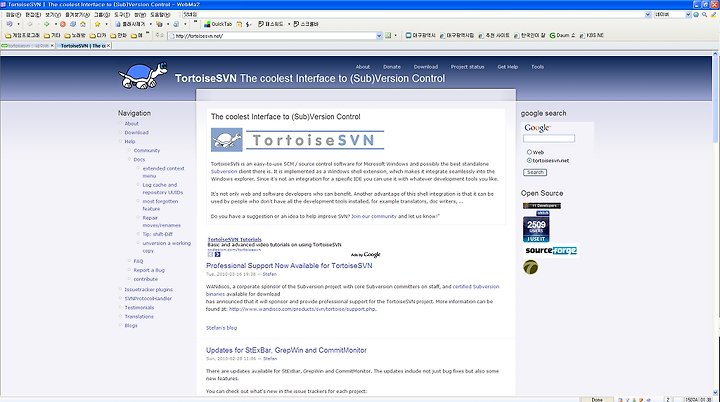Open the first item in the menu bar
This screenshot has height=402, width=720.
coord(14,15)
